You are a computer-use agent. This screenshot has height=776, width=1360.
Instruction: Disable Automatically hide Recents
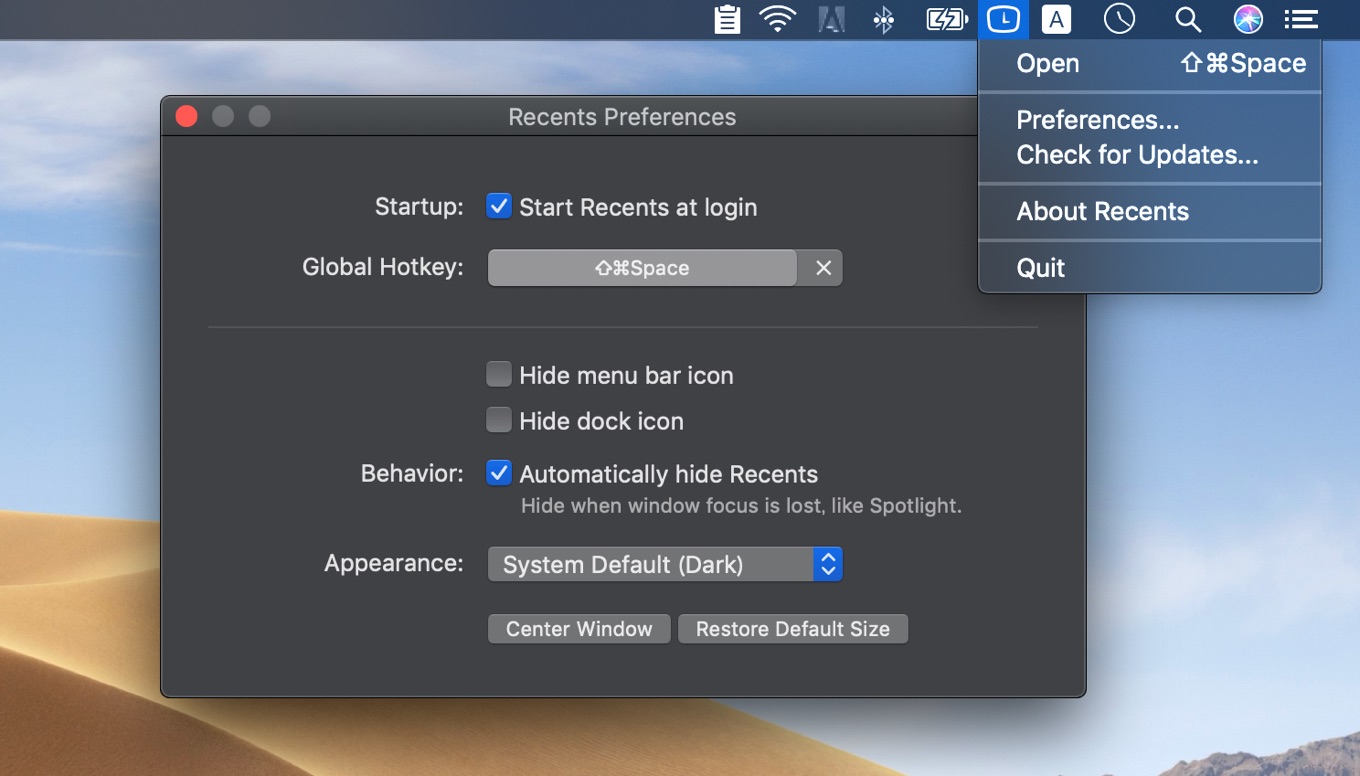(x=499, y=474)
